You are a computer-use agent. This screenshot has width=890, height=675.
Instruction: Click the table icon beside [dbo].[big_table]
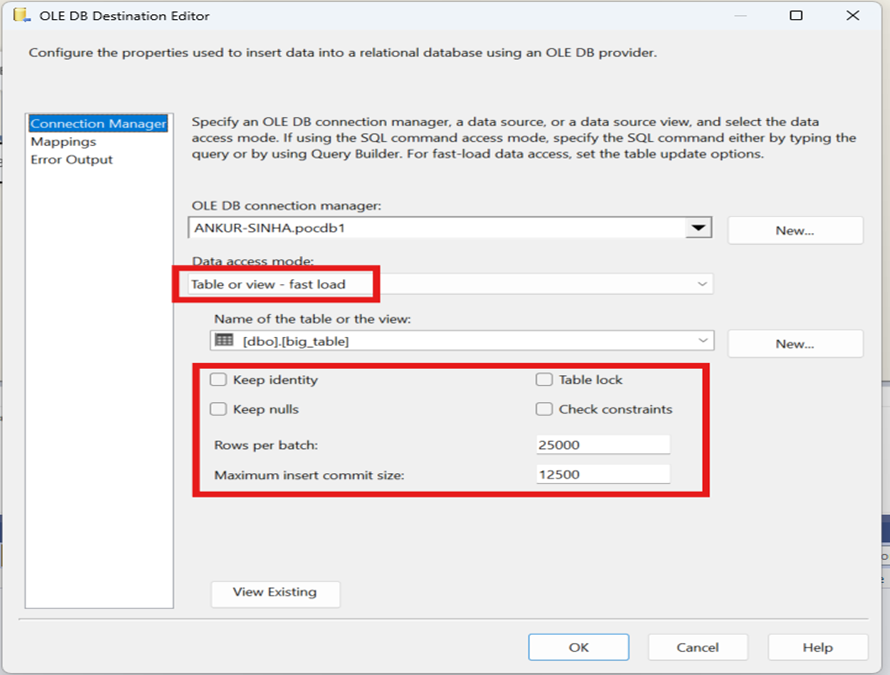pos(224,341)
